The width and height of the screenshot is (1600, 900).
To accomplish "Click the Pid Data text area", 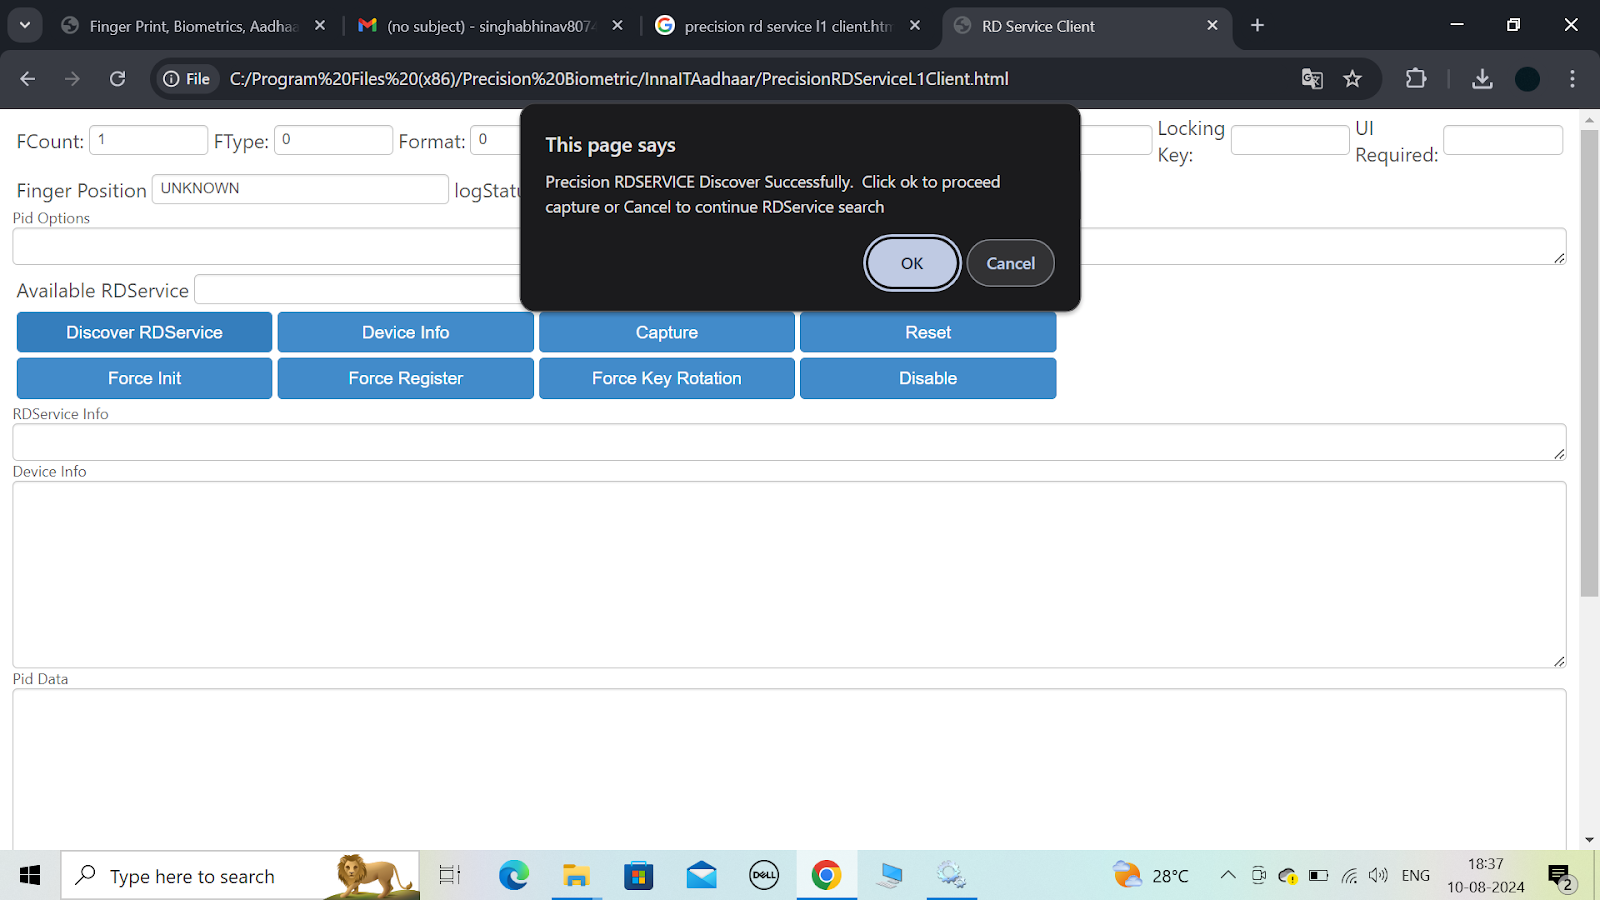I will click(789, 769).
